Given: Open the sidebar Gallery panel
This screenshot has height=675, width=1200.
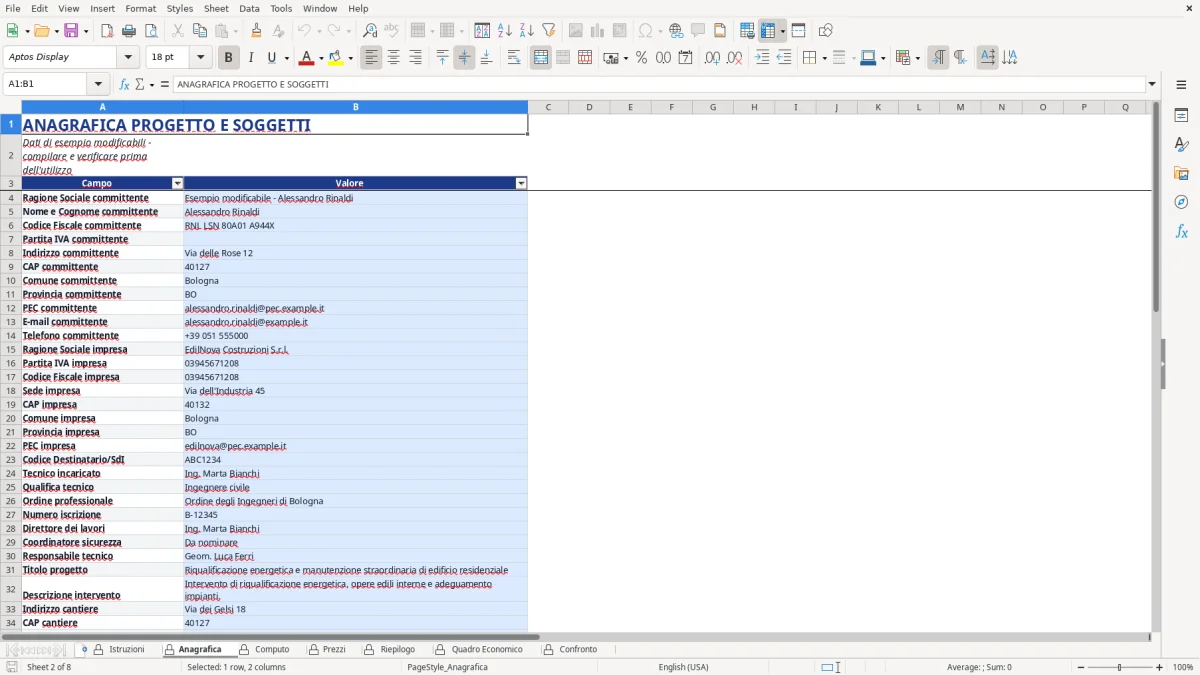Looking at the screenshot, I should pyautogui.click(x=1181, y=173).
